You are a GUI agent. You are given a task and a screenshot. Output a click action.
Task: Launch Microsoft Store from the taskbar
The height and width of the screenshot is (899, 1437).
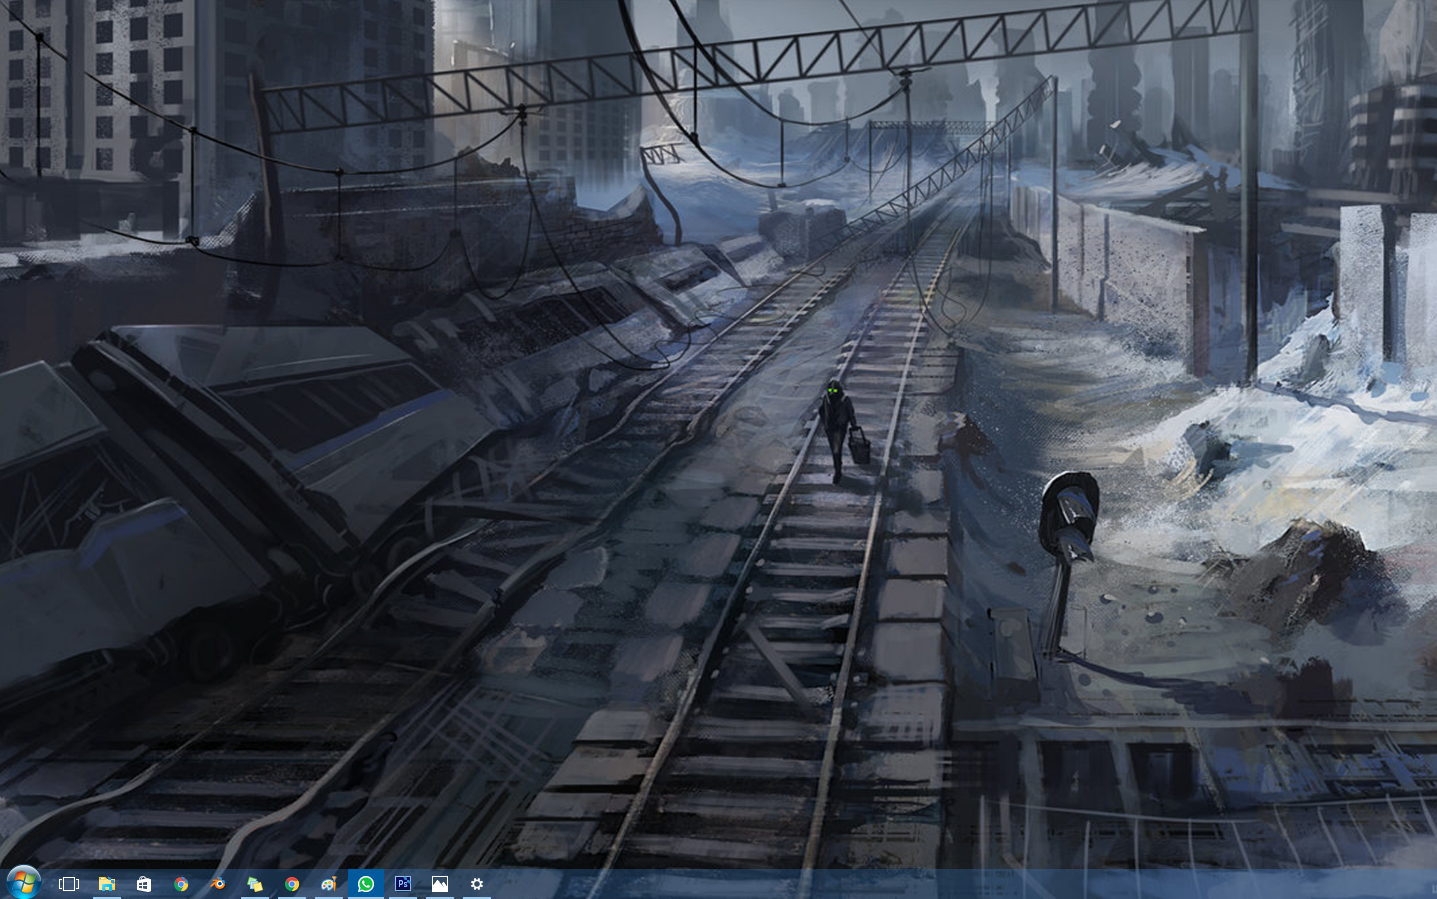point(144,884)
